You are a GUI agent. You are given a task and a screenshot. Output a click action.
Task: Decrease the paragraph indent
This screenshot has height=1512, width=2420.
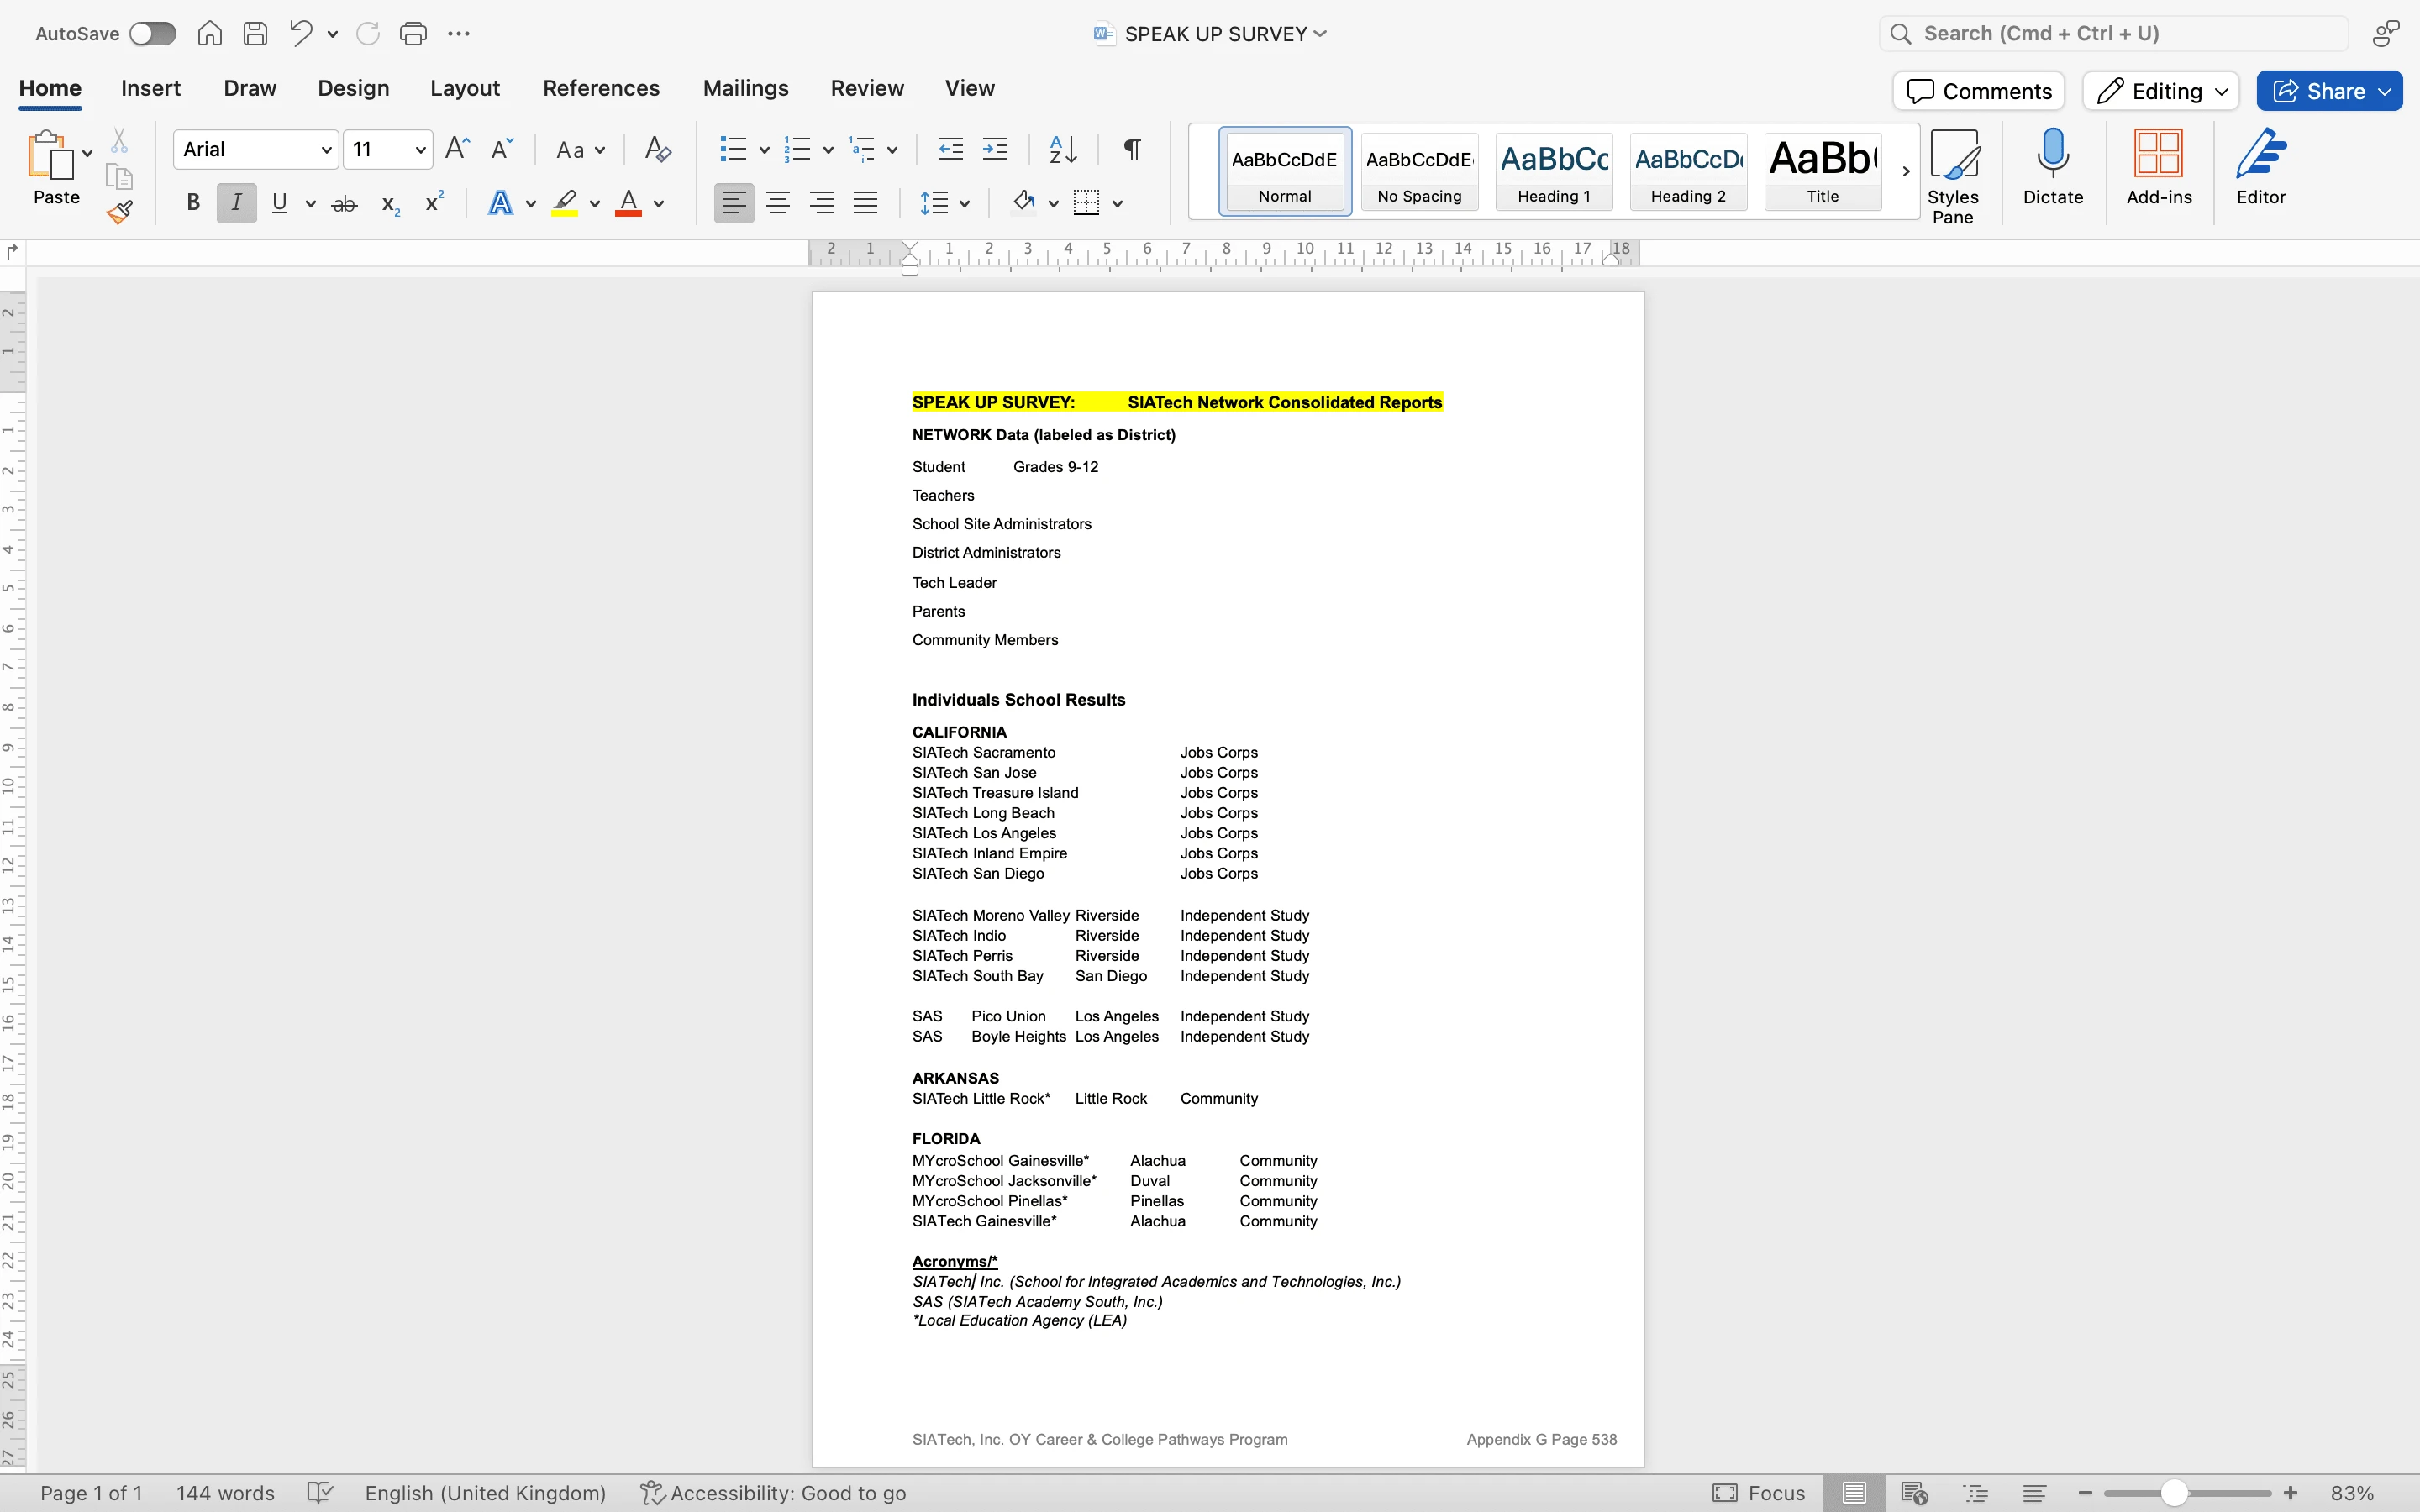point(950,149)
